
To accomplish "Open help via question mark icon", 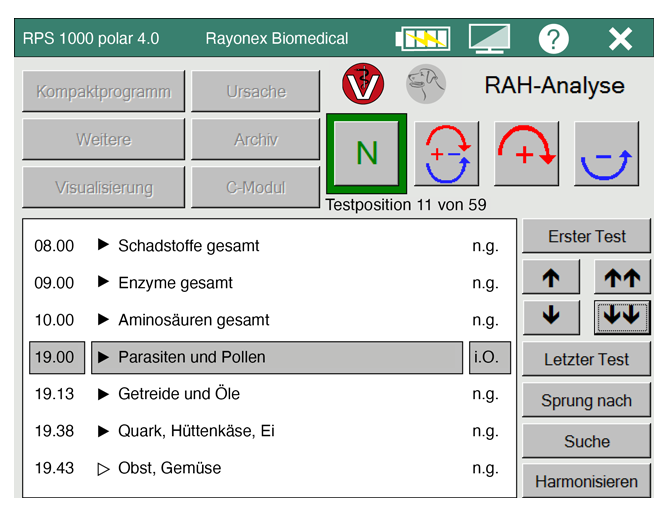I will coord(553,39).
